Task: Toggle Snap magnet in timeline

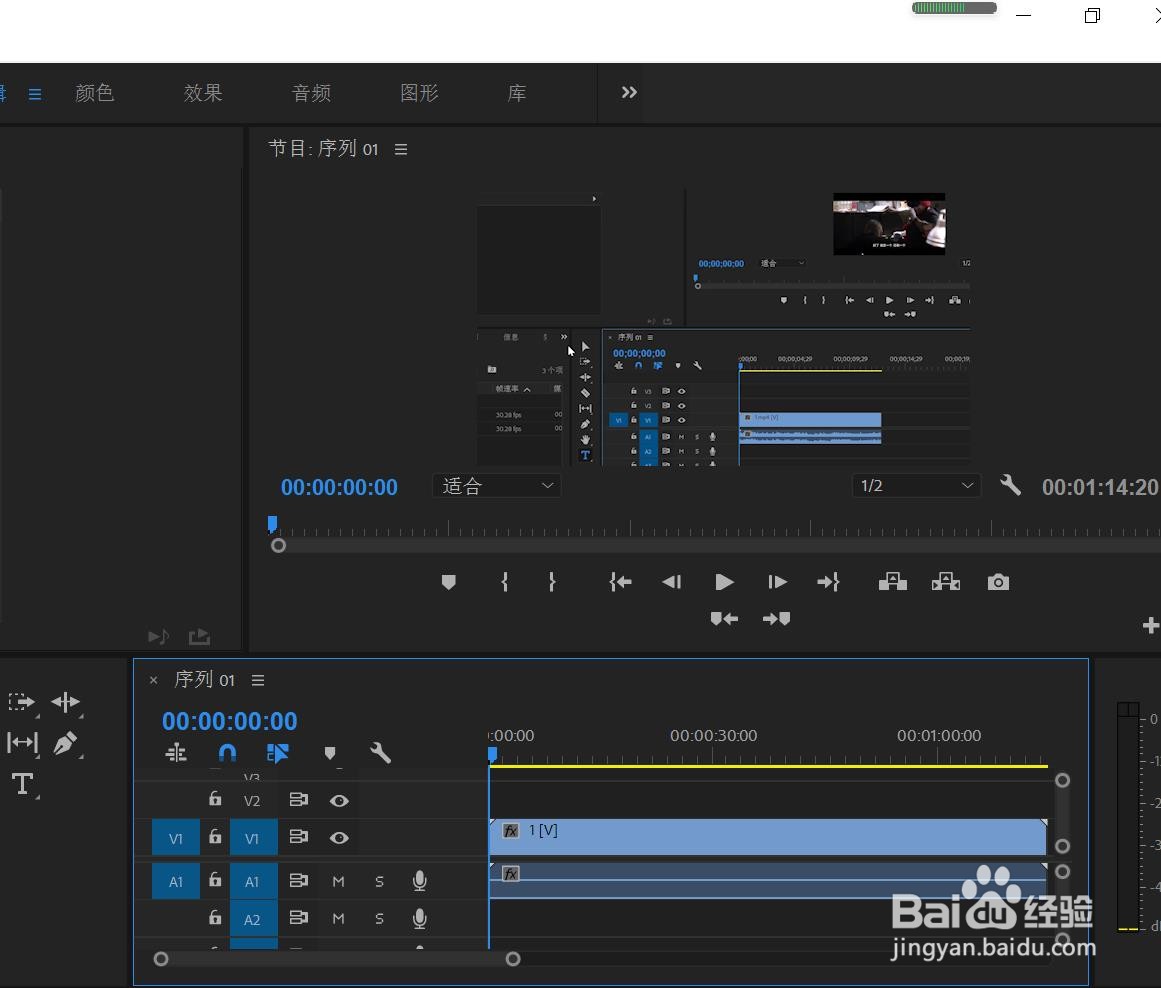Action: (x=227, y=753)
